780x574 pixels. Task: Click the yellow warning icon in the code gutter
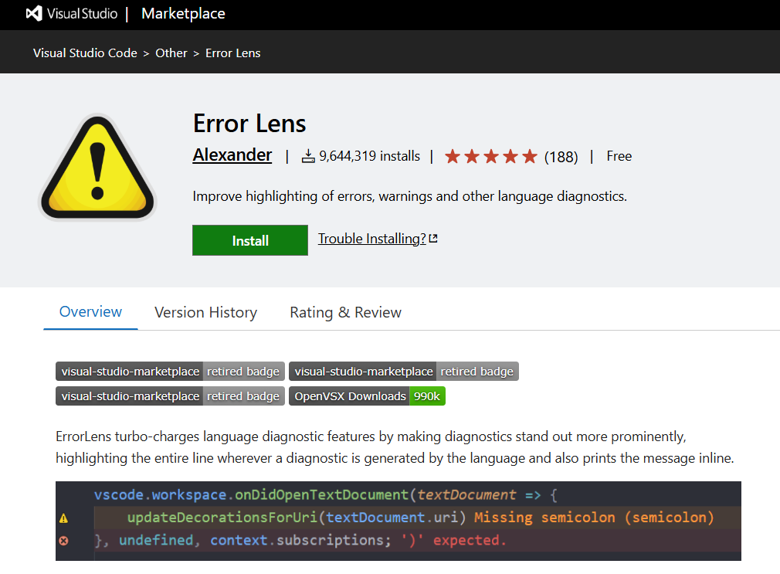64,518
